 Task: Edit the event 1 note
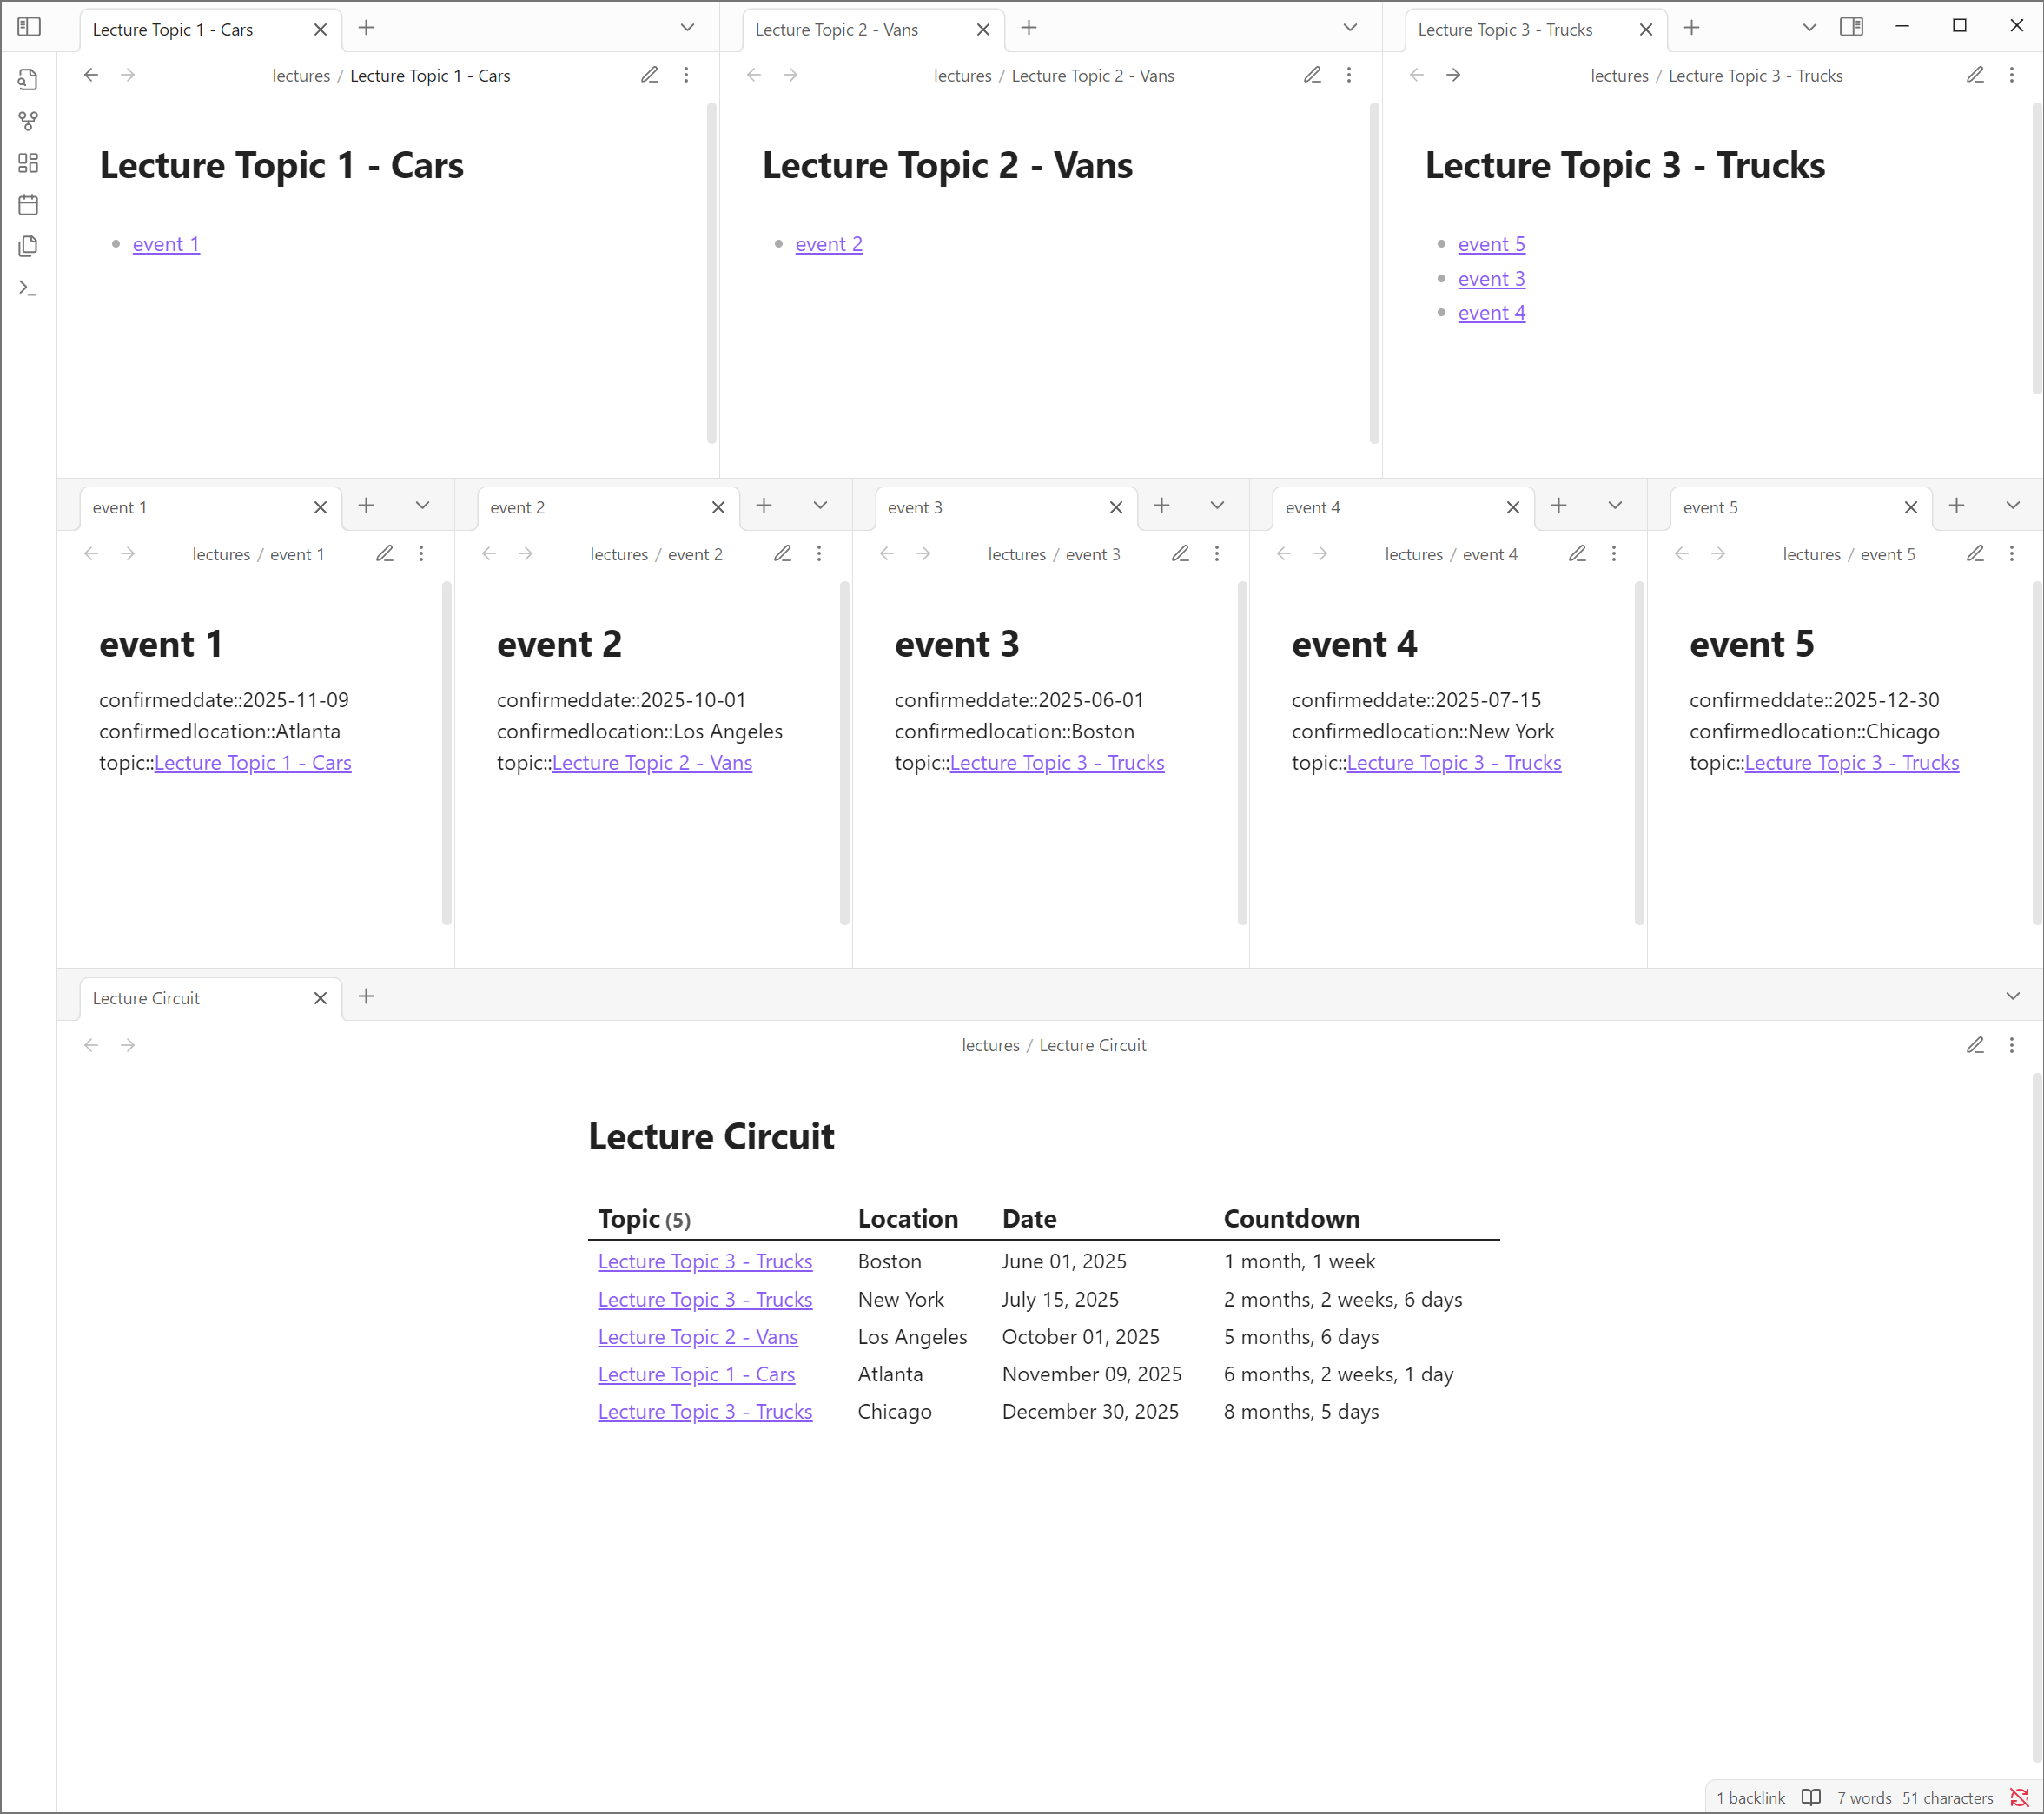tap(385, 553)
